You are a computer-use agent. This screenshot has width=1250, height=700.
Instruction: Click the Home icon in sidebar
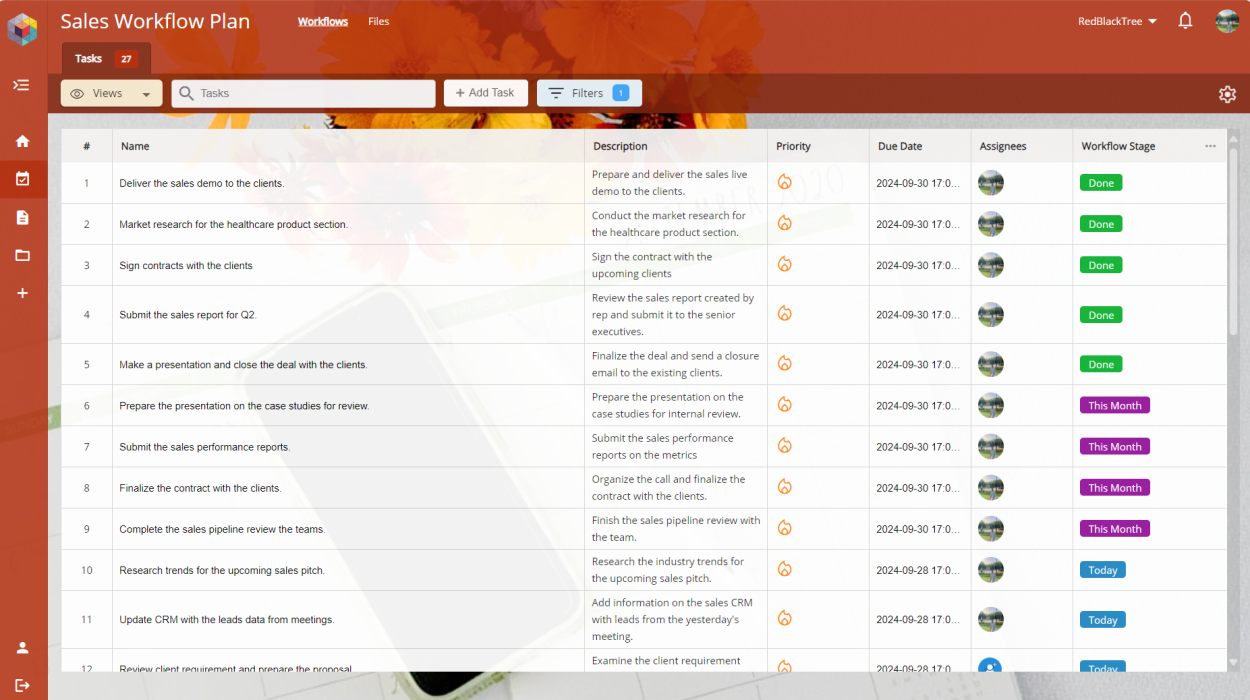point(22,141)
